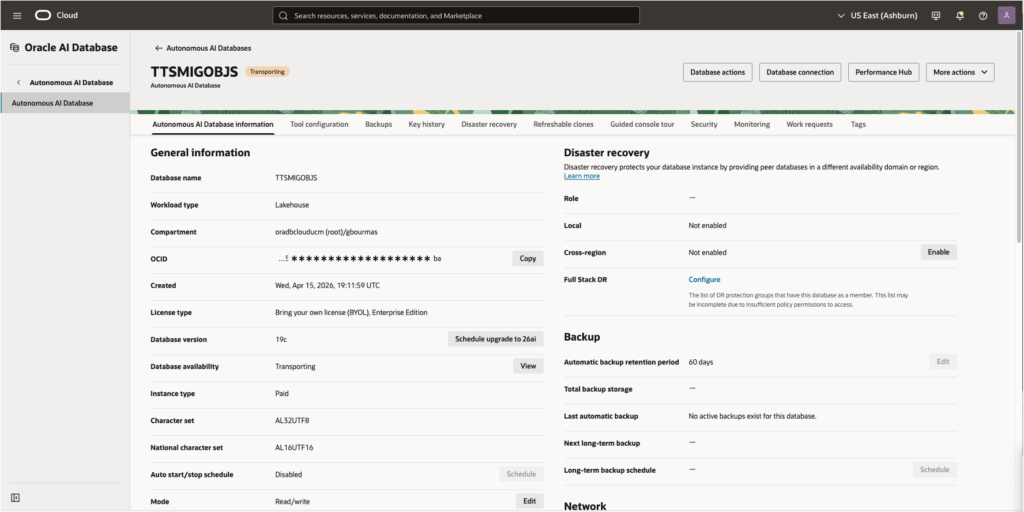Open Learn more disaster recovery link
Viewport: 1024px width, 512px height.
[582, 176]
